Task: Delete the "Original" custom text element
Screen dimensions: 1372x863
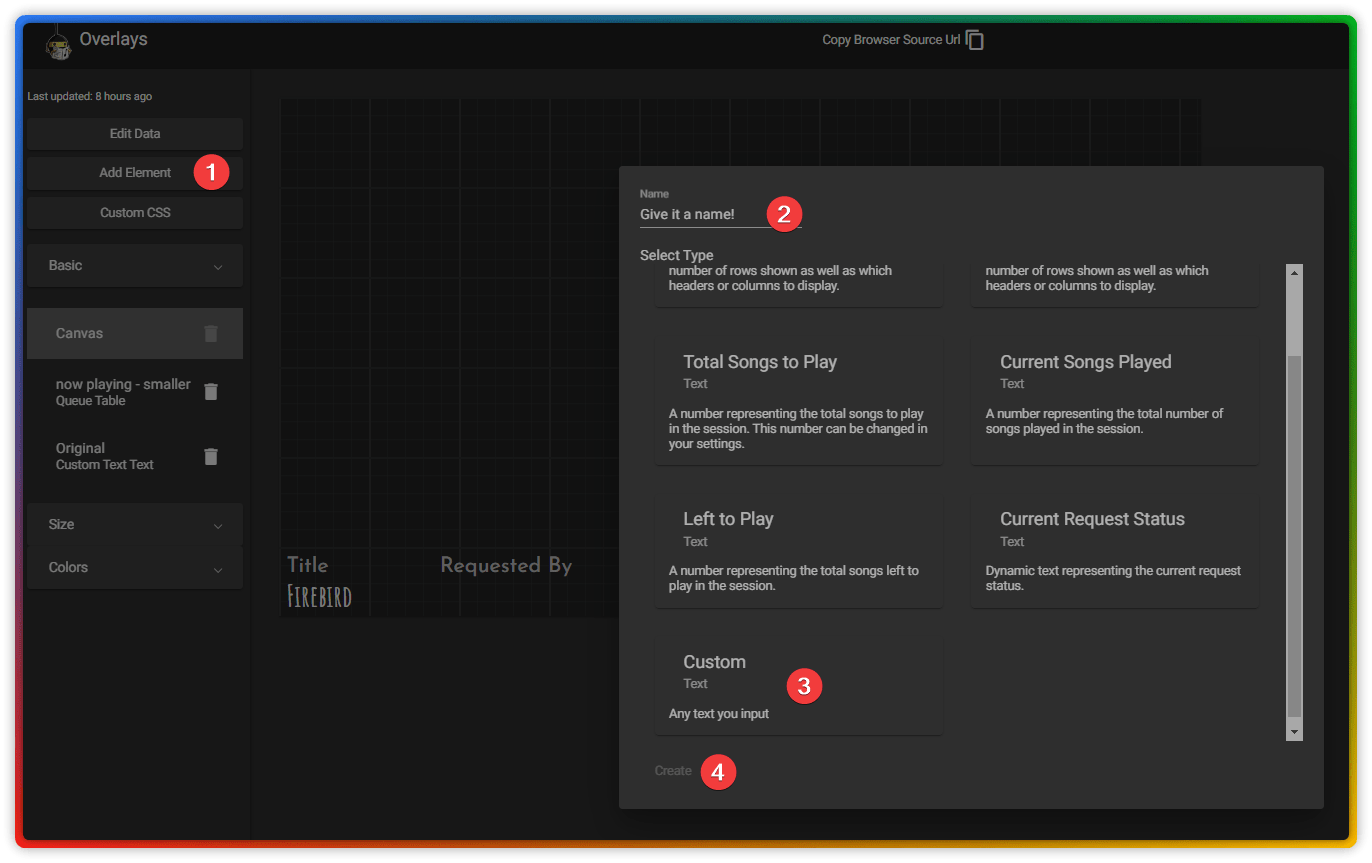Action: pyautogui.click(x=210, y=456)
